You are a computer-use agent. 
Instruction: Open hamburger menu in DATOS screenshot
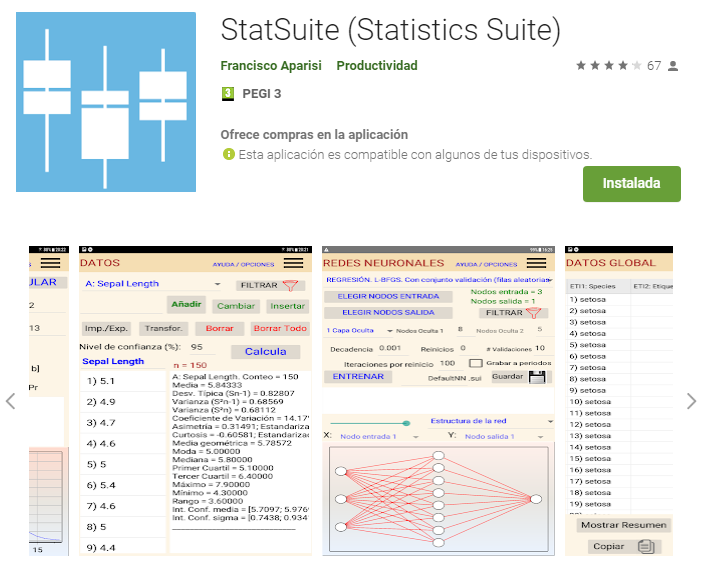tap(293, 263)
